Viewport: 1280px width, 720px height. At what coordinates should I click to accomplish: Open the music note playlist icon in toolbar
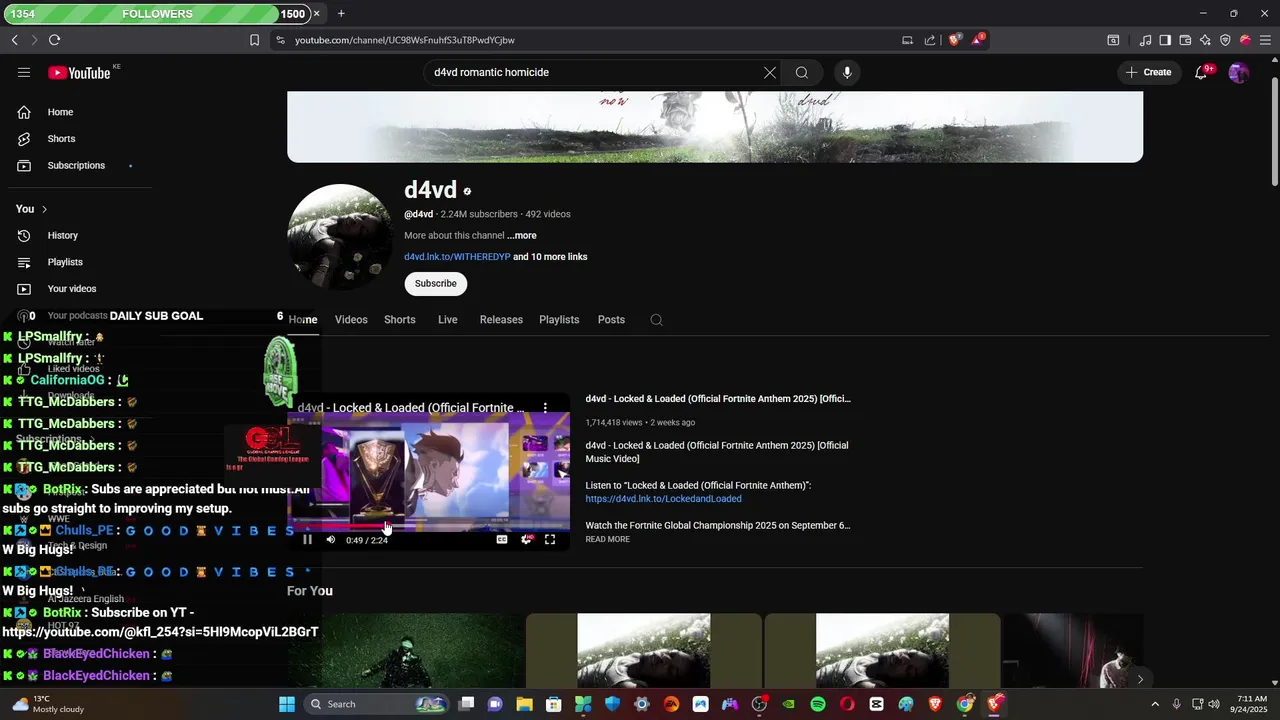1146,40
